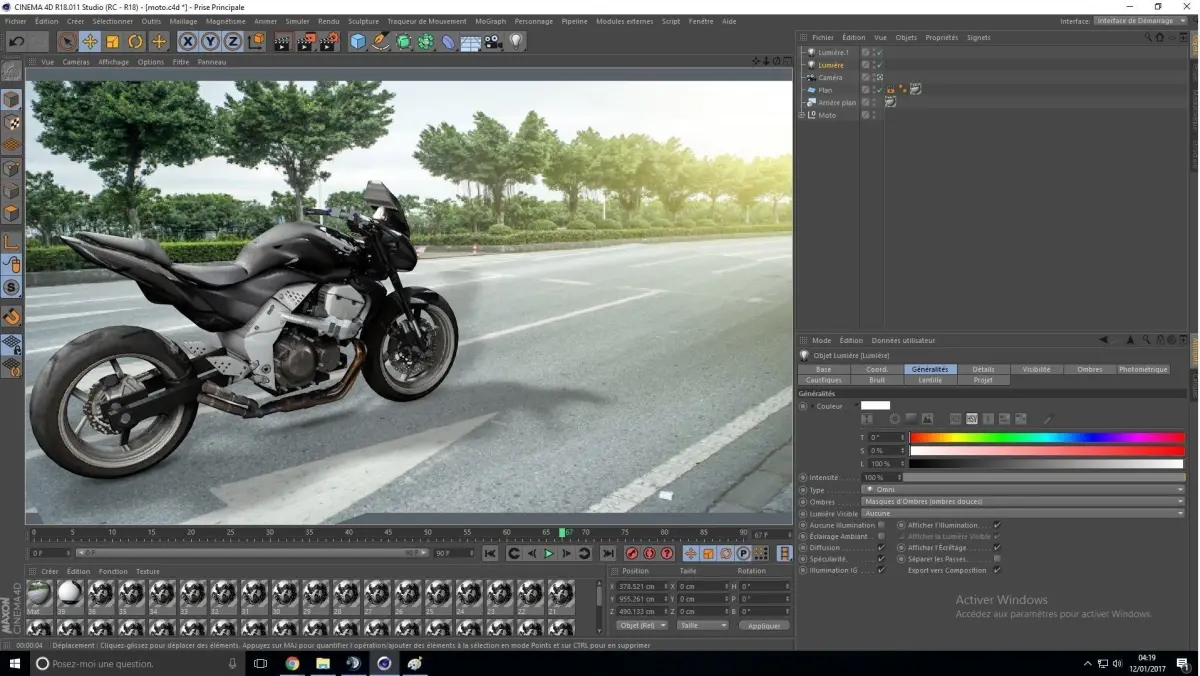
Task: Open the render settings clapperboard gear icon
Action: [327, 42]
